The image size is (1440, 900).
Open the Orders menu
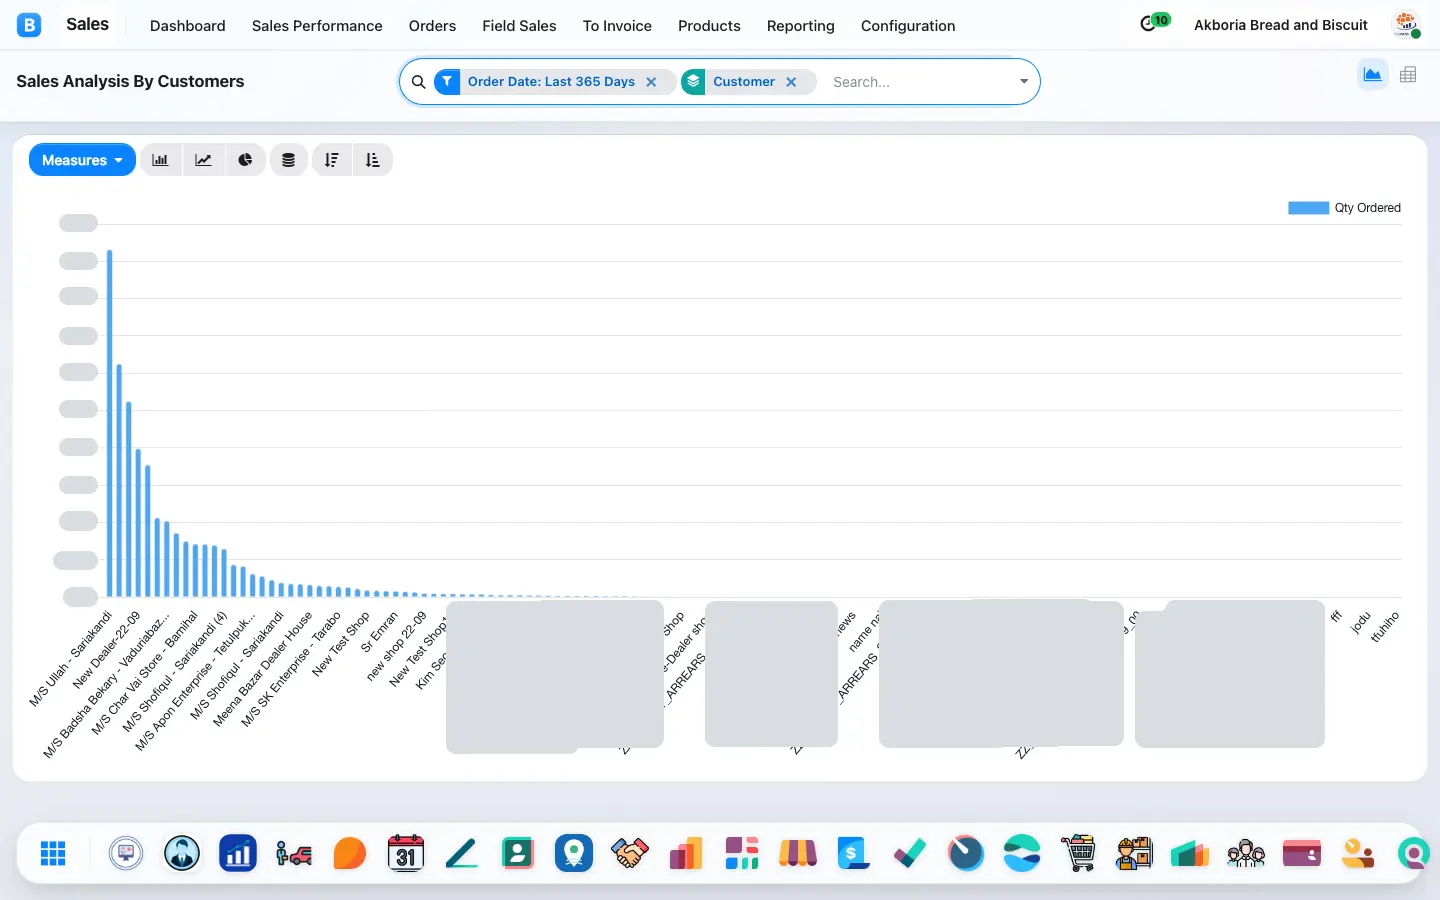click(x=432, y=26)
